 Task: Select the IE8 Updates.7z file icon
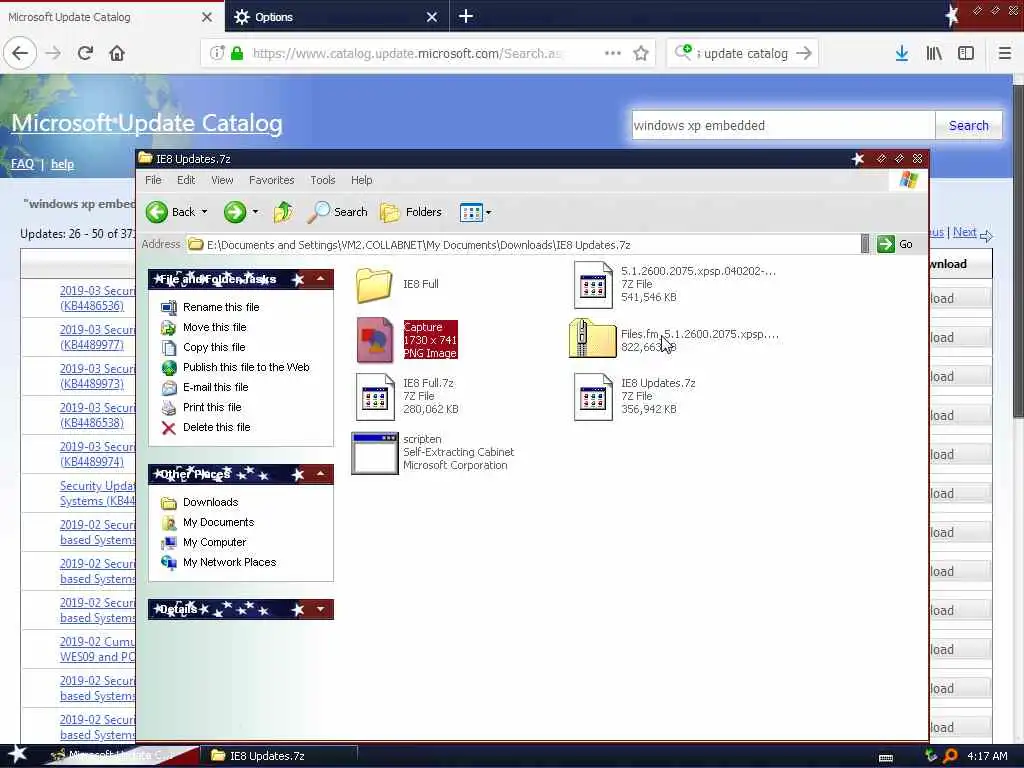click(x=592, y=396)
